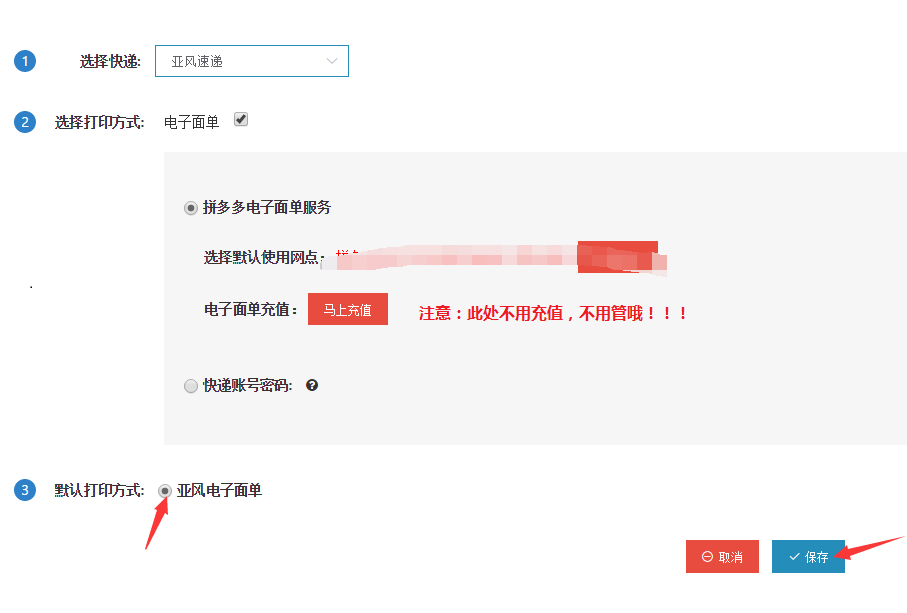Click the 取消 cancel button text
The image size is (907, 613).
tap(731, 557)
